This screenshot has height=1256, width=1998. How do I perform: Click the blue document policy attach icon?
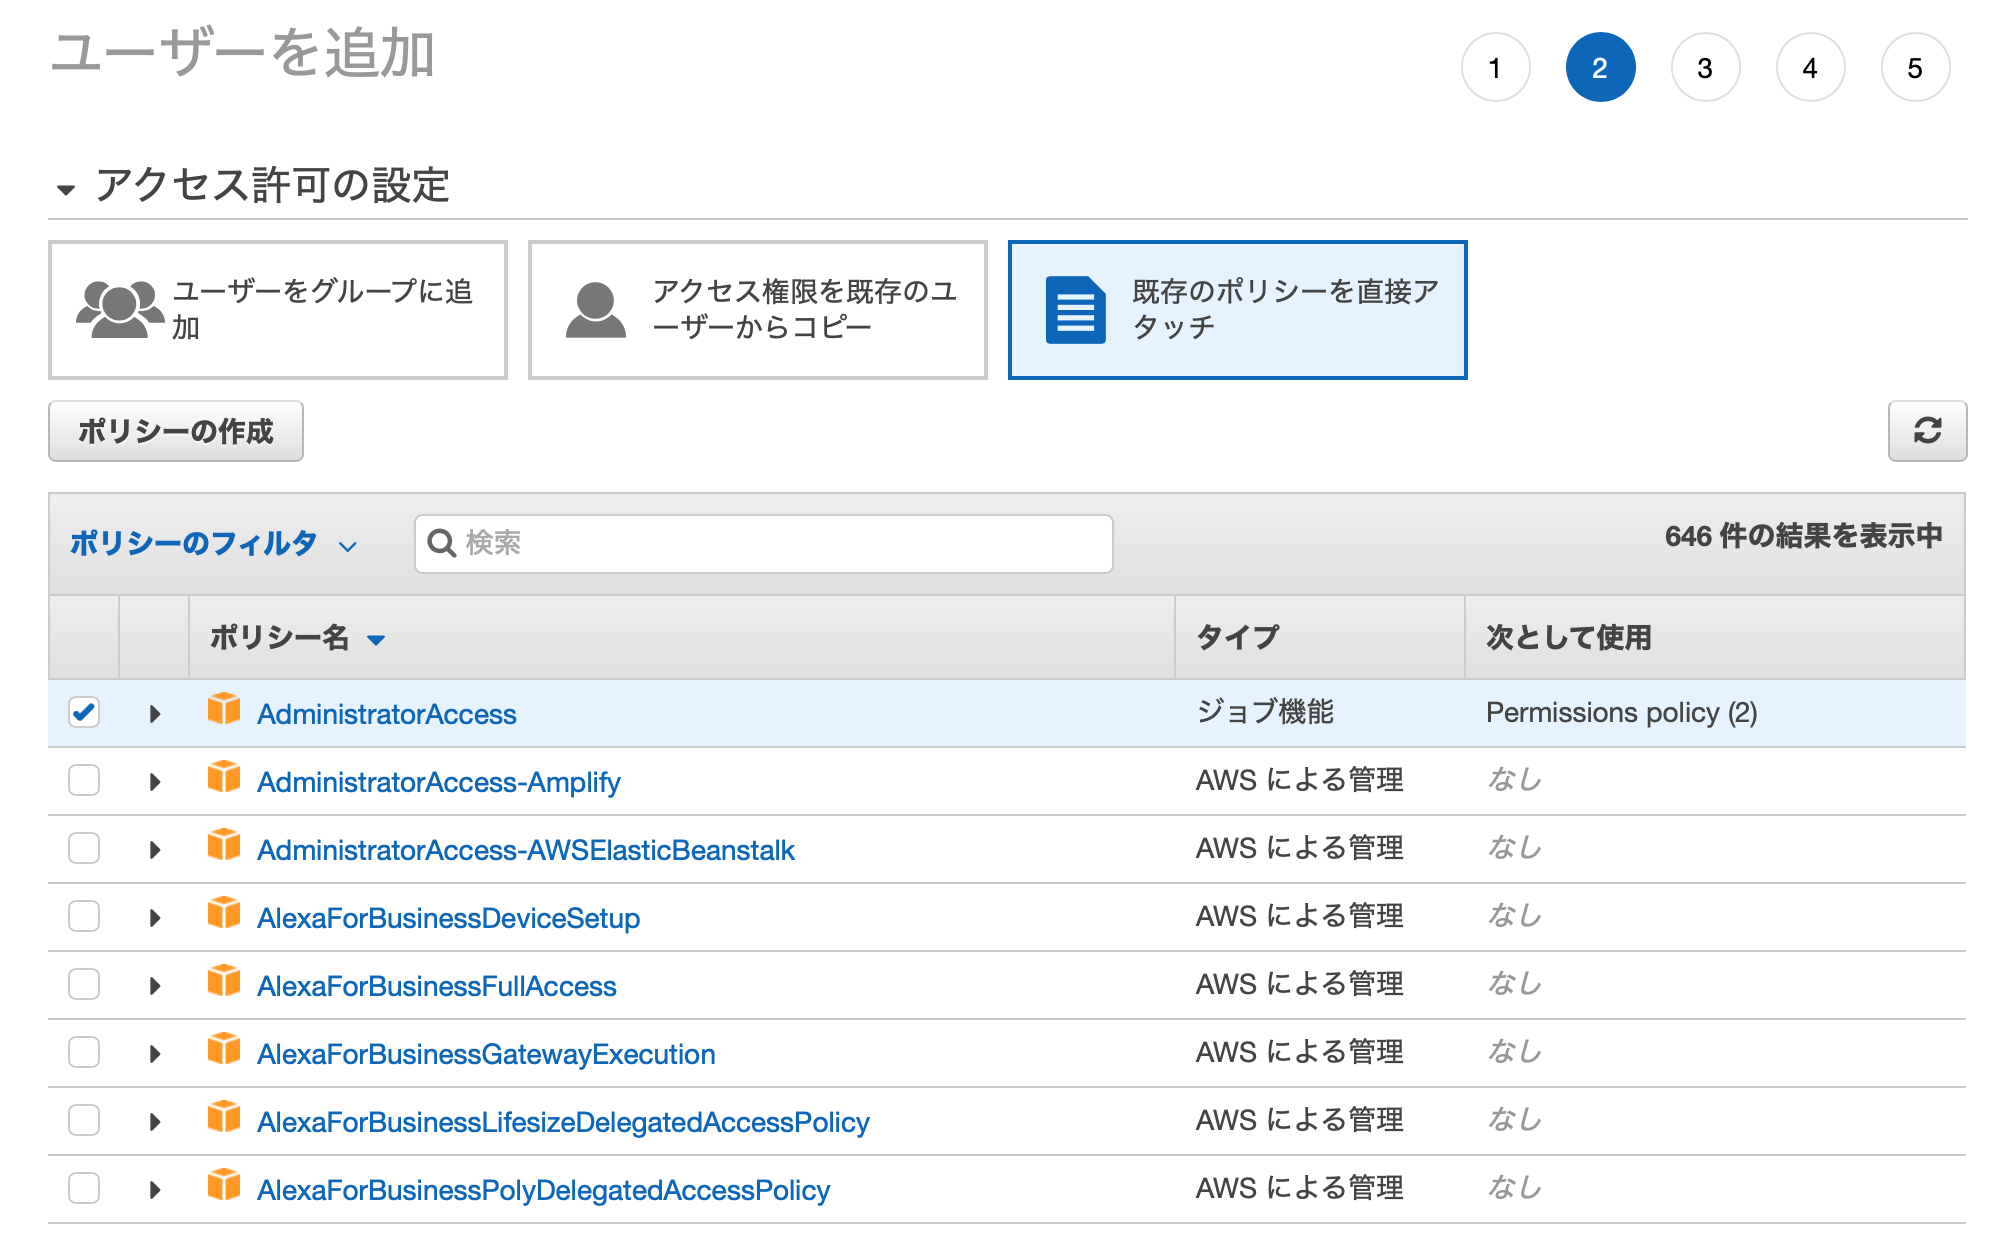click(x=1075, y=310)
